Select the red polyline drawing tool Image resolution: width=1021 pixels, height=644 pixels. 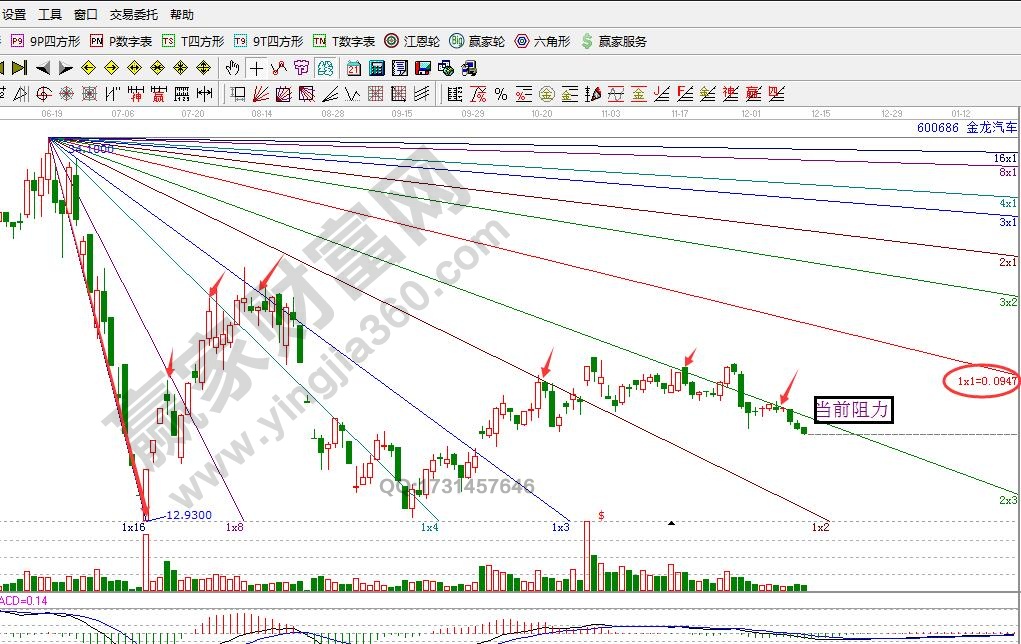(279, 68)
